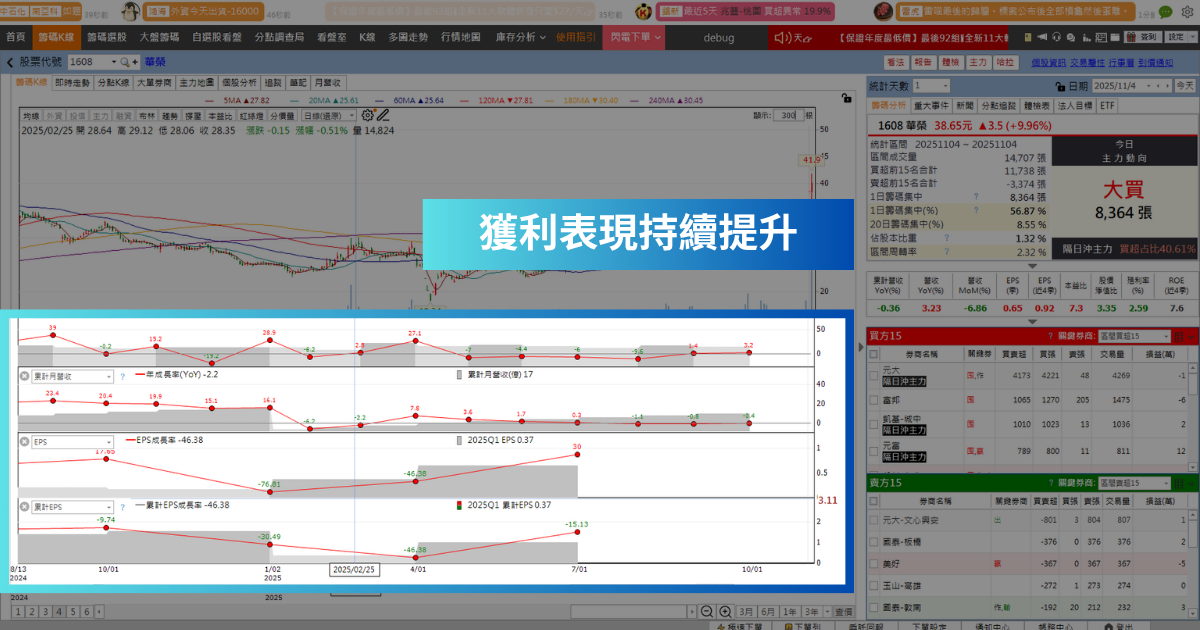Remove the EPS indicator panel

coord(25,441)
